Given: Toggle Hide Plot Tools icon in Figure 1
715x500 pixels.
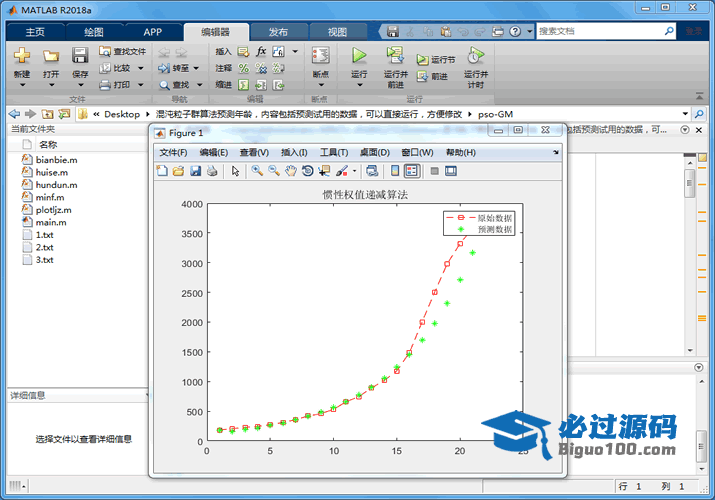Looking at the screenshot, I should coord(434,171).
